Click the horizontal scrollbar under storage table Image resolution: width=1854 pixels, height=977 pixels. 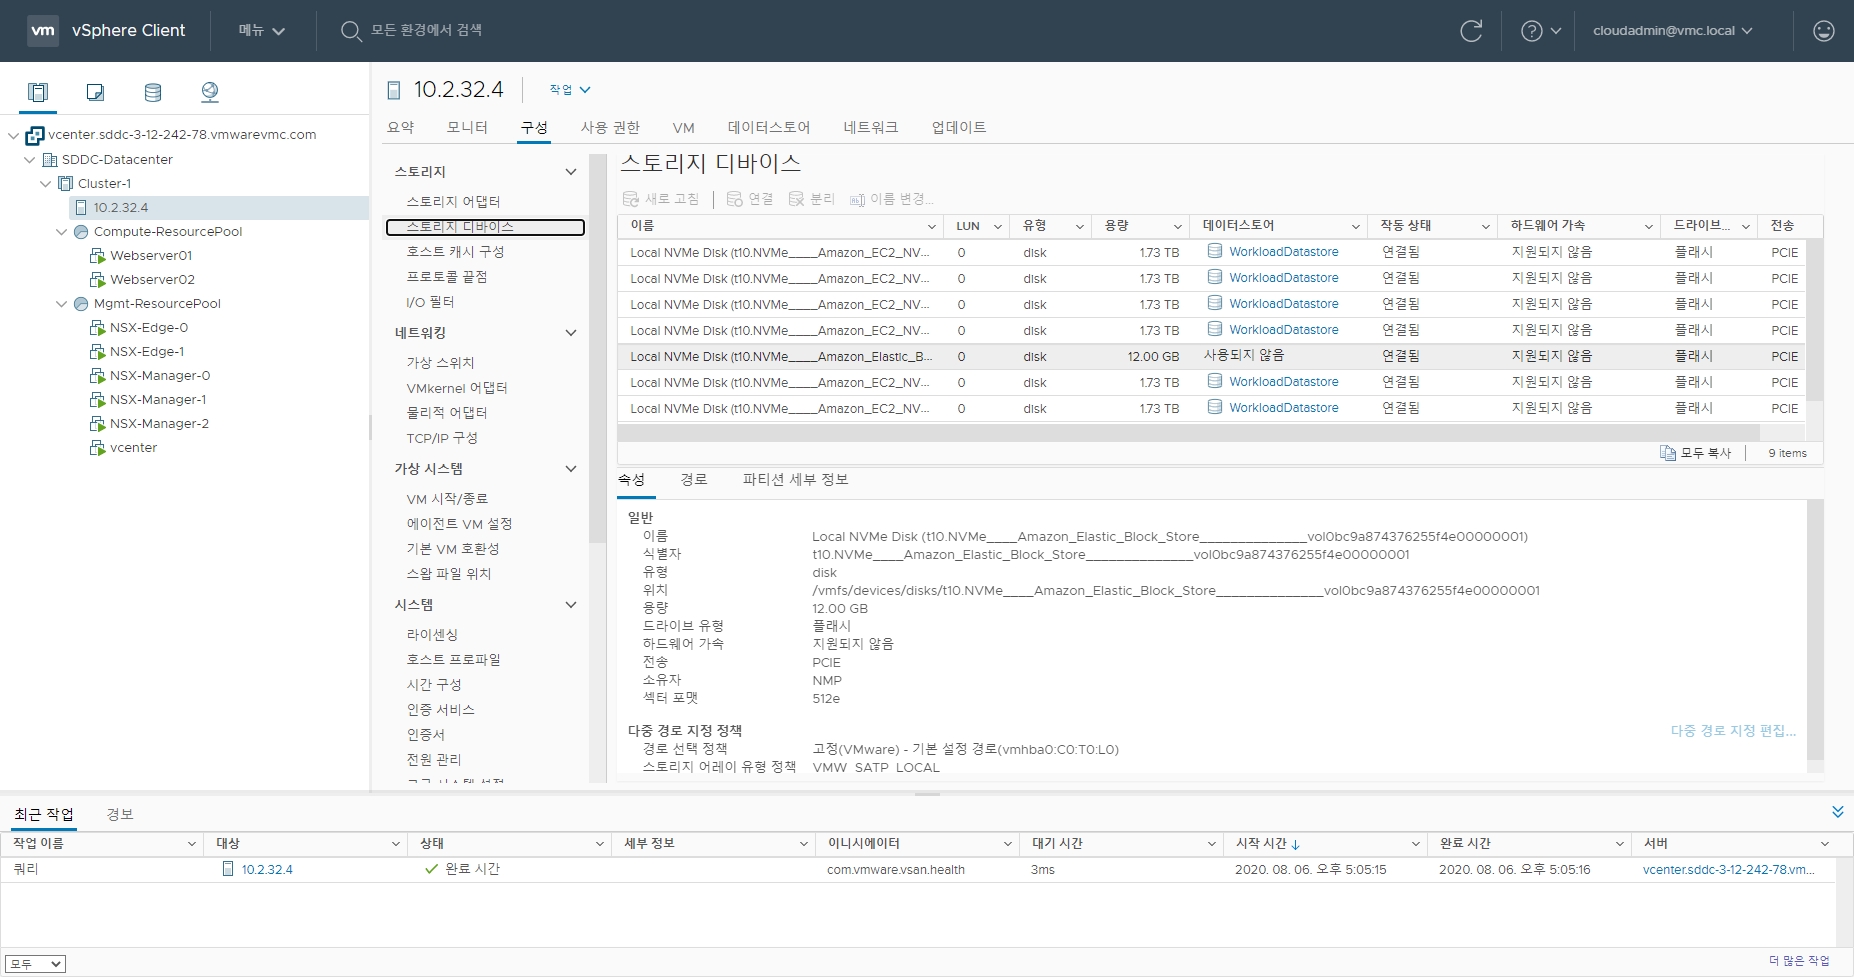1188,433
